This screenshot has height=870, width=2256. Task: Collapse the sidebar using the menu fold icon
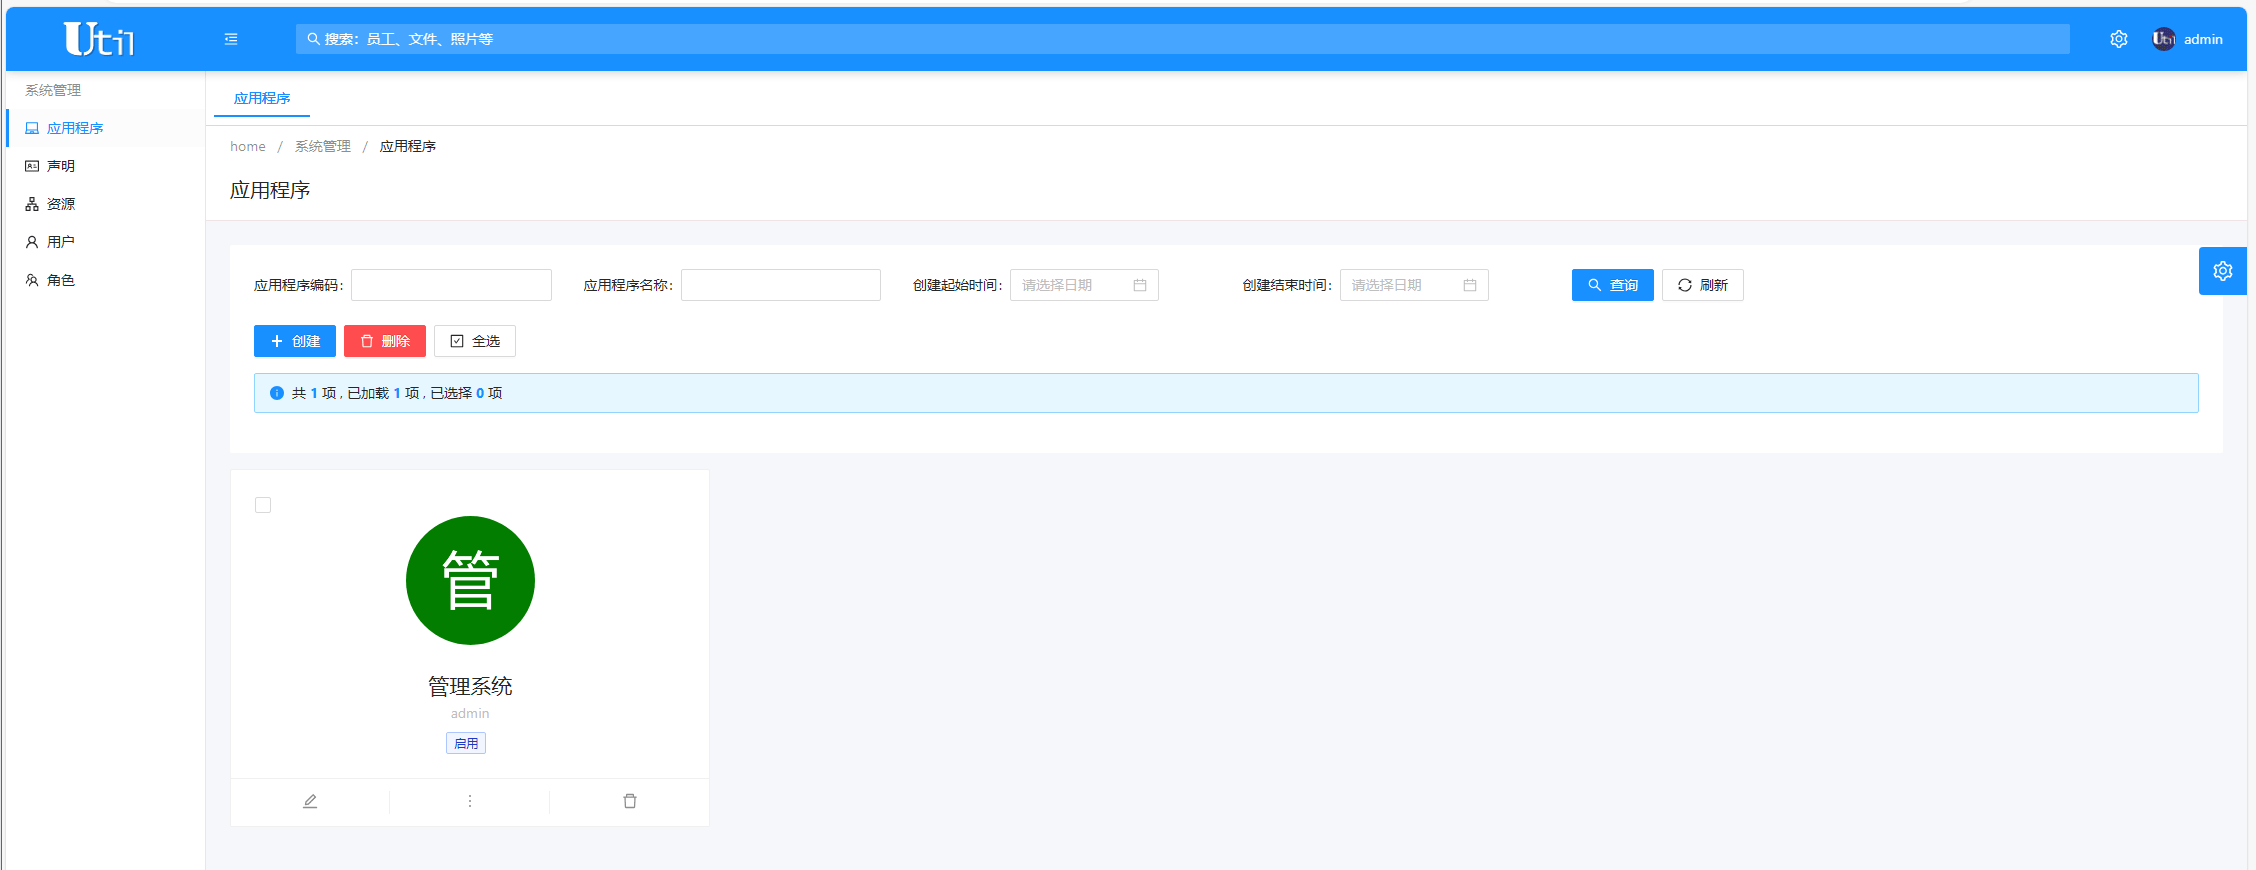pos(231,39)
